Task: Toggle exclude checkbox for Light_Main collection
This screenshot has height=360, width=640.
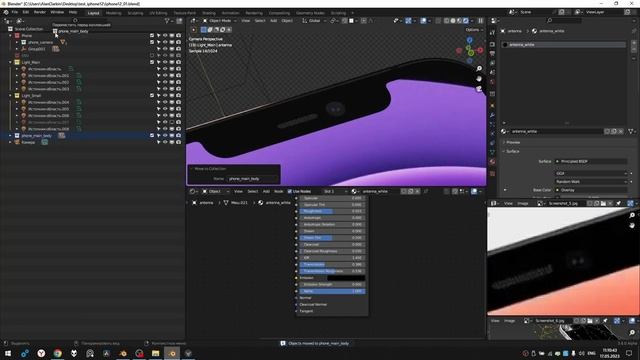Action: tap(152, 62)
